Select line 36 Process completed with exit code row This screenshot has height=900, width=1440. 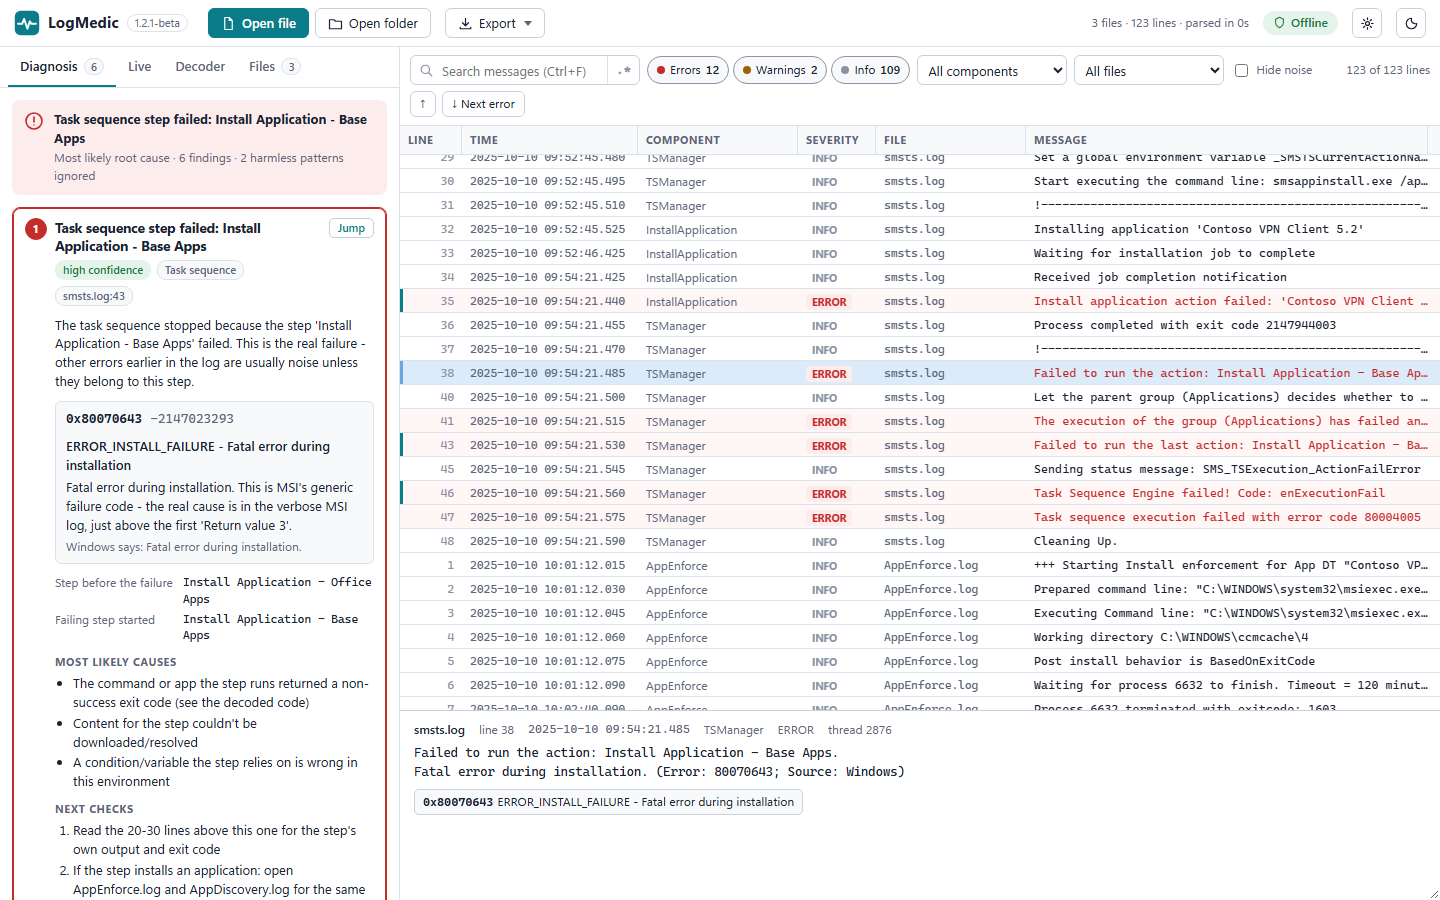click(919, 325)
